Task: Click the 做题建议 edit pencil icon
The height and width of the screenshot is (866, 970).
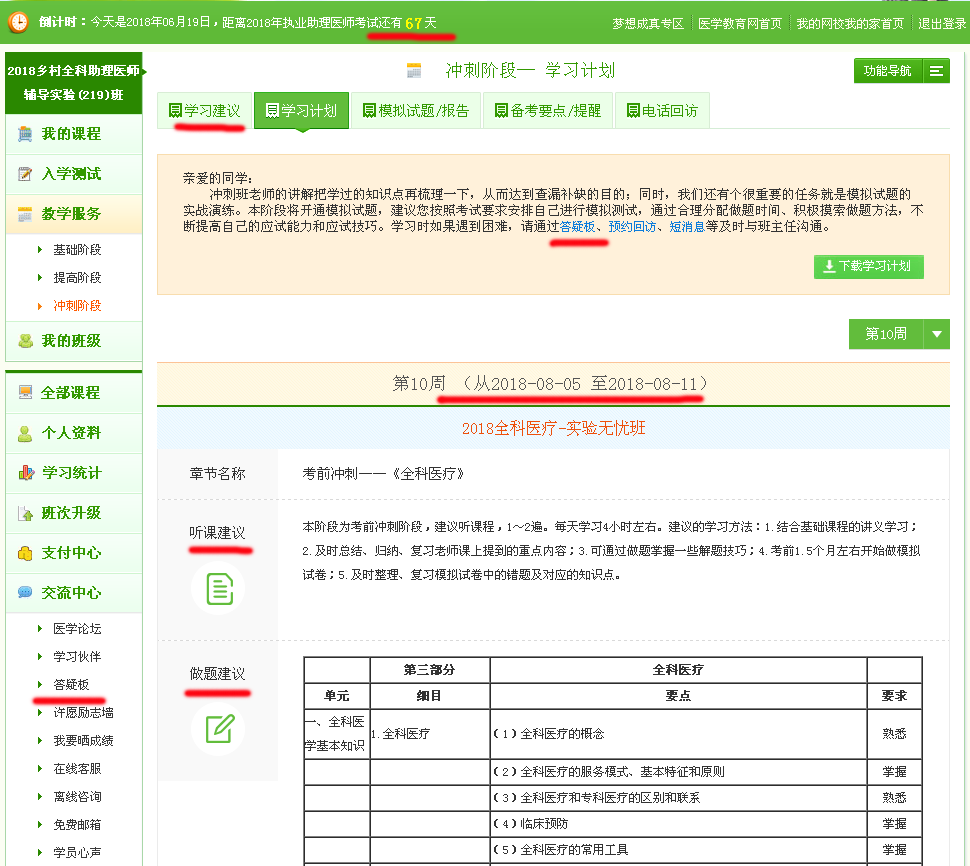Action: point(218,728)
